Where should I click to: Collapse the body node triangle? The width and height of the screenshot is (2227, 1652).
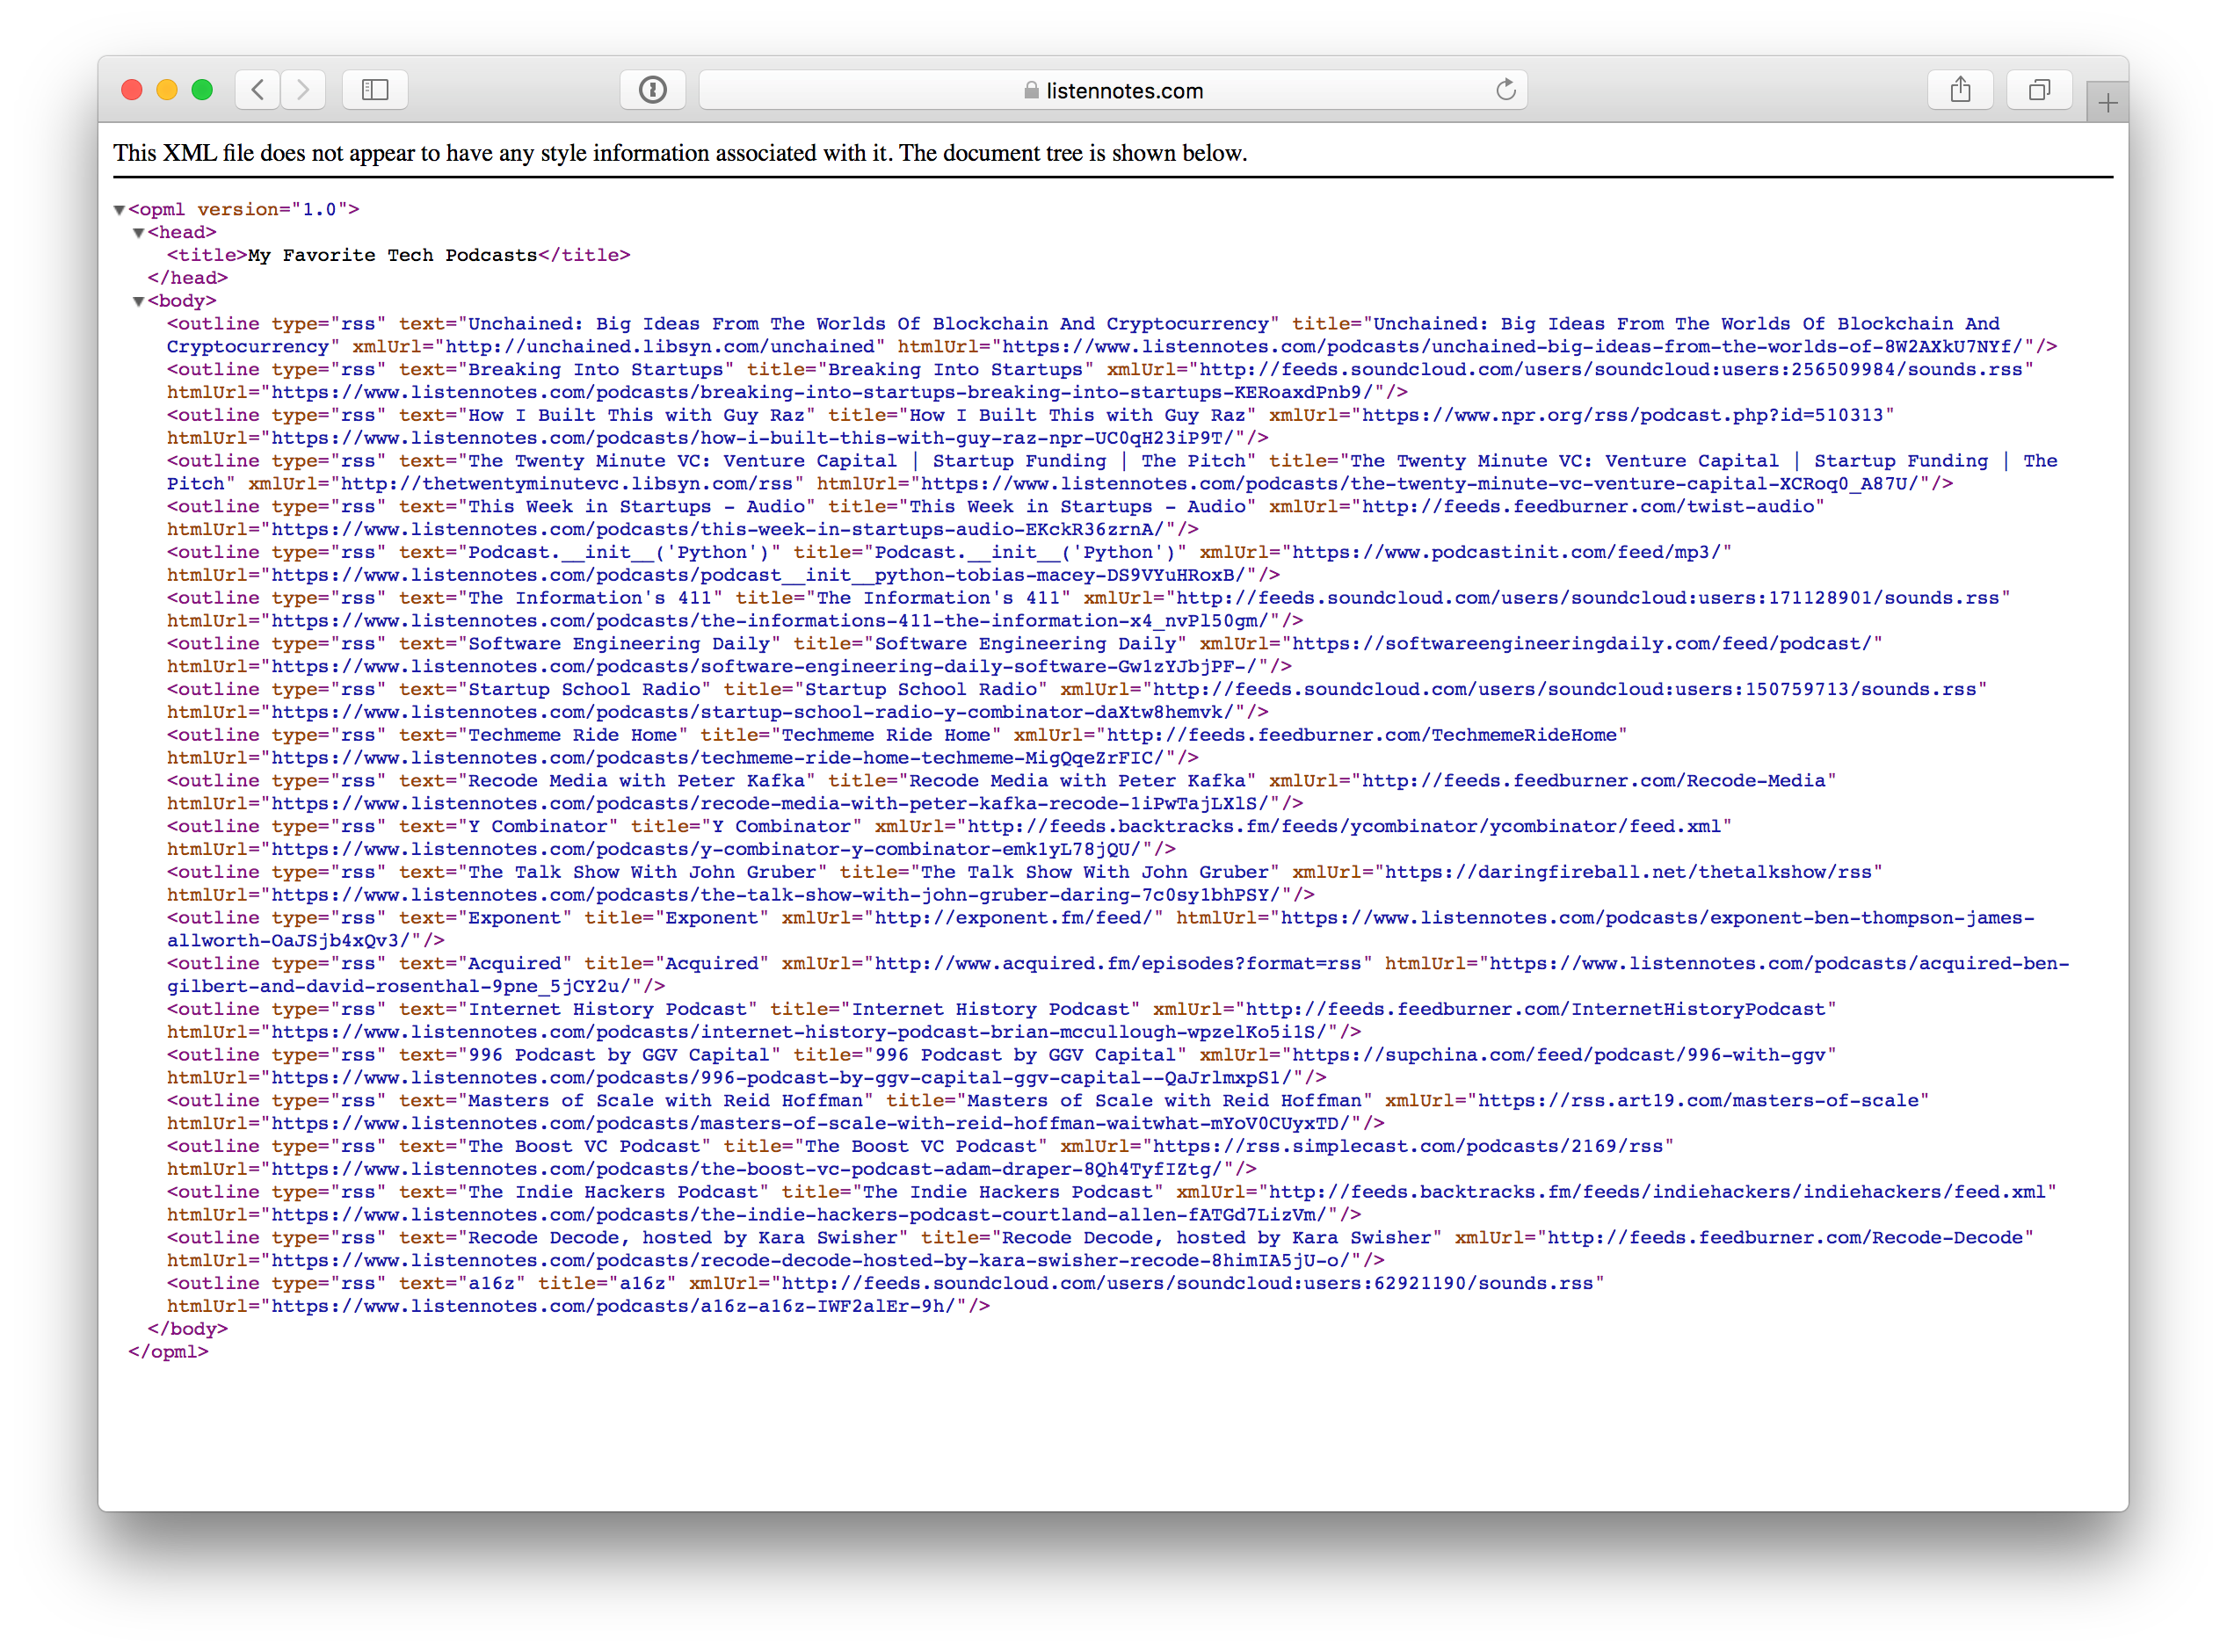coord(139,301)
